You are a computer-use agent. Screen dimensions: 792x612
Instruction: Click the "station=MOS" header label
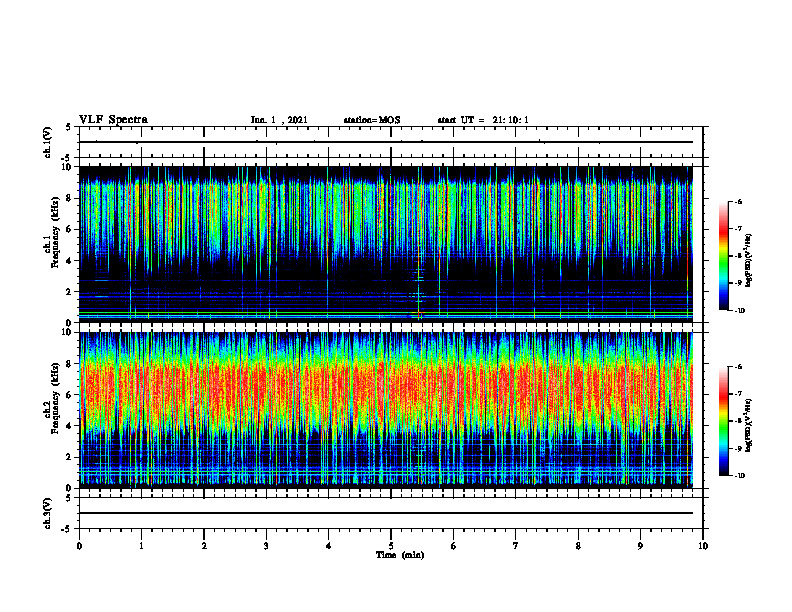[x=372, y=120]
